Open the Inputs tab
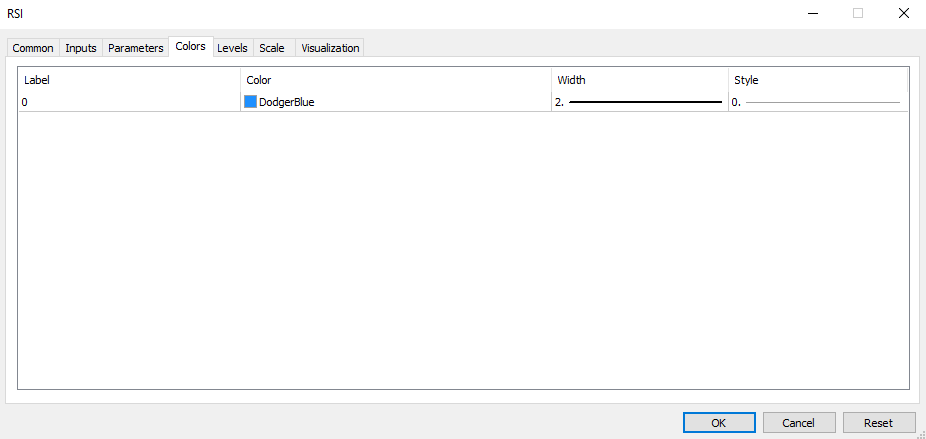 [x=81, y=48]
